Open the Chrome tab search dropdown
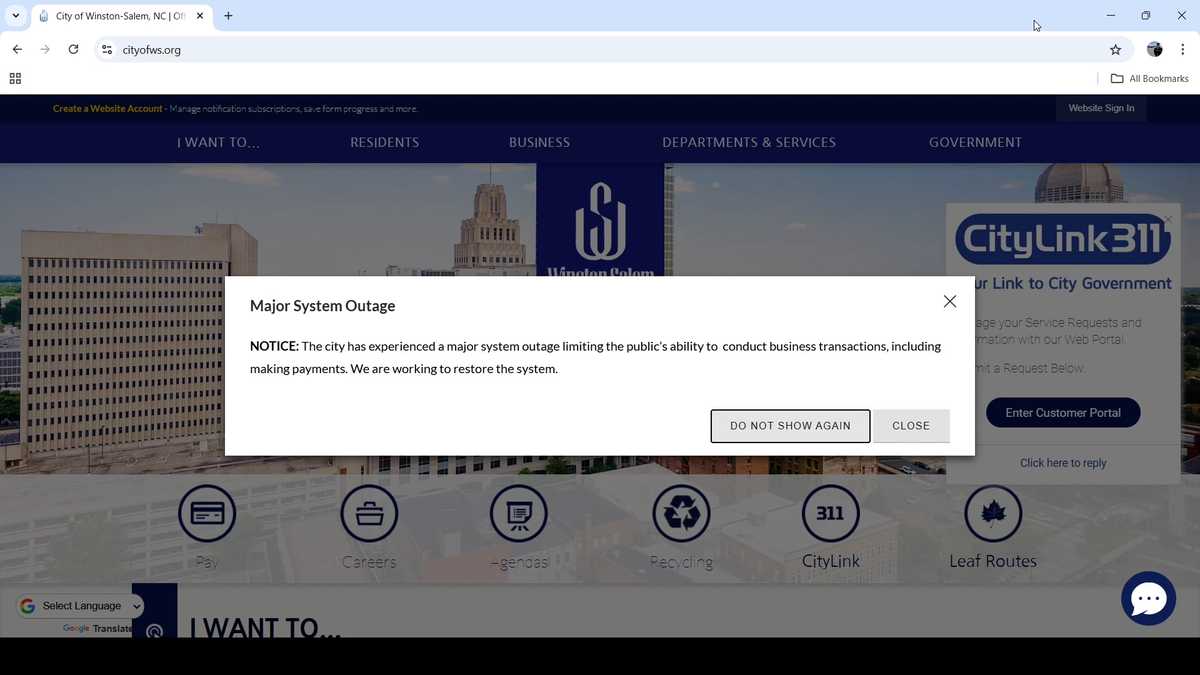Screen dimensions: 1200x675 click(15, 16)
